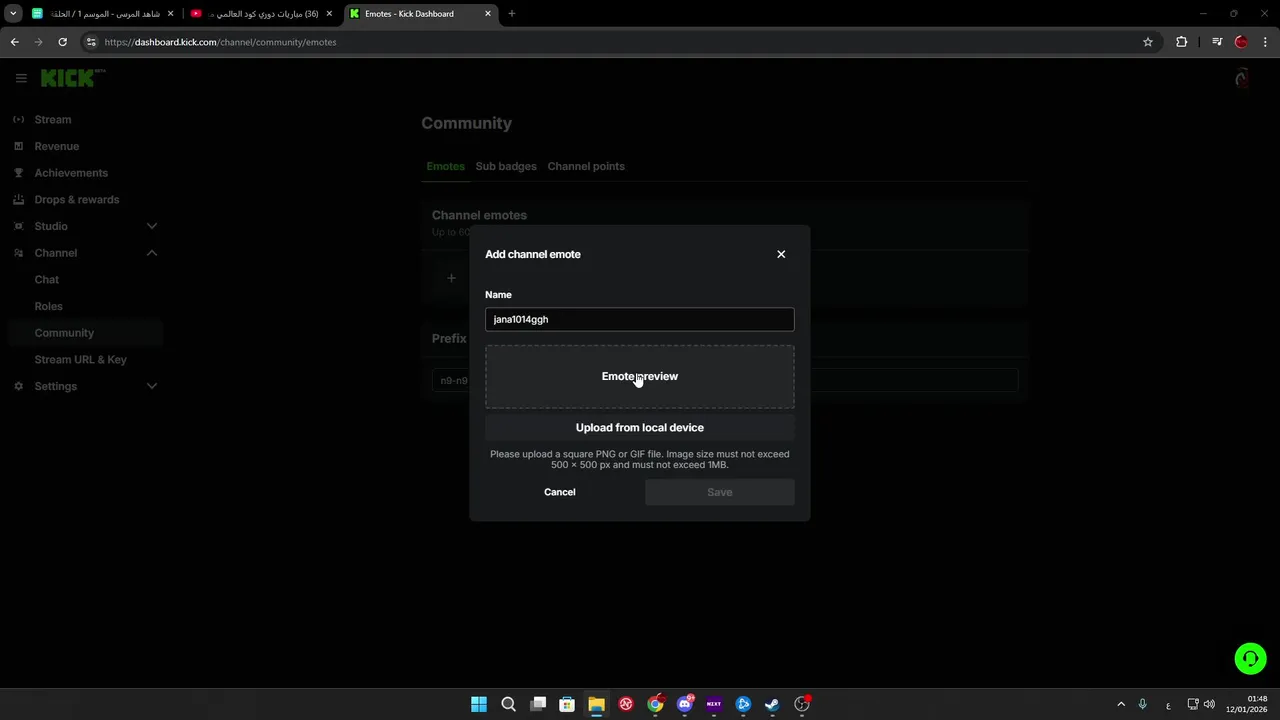Reload the page with refresh button
This screenshot has height=720, width=1280.
point(62,42)
